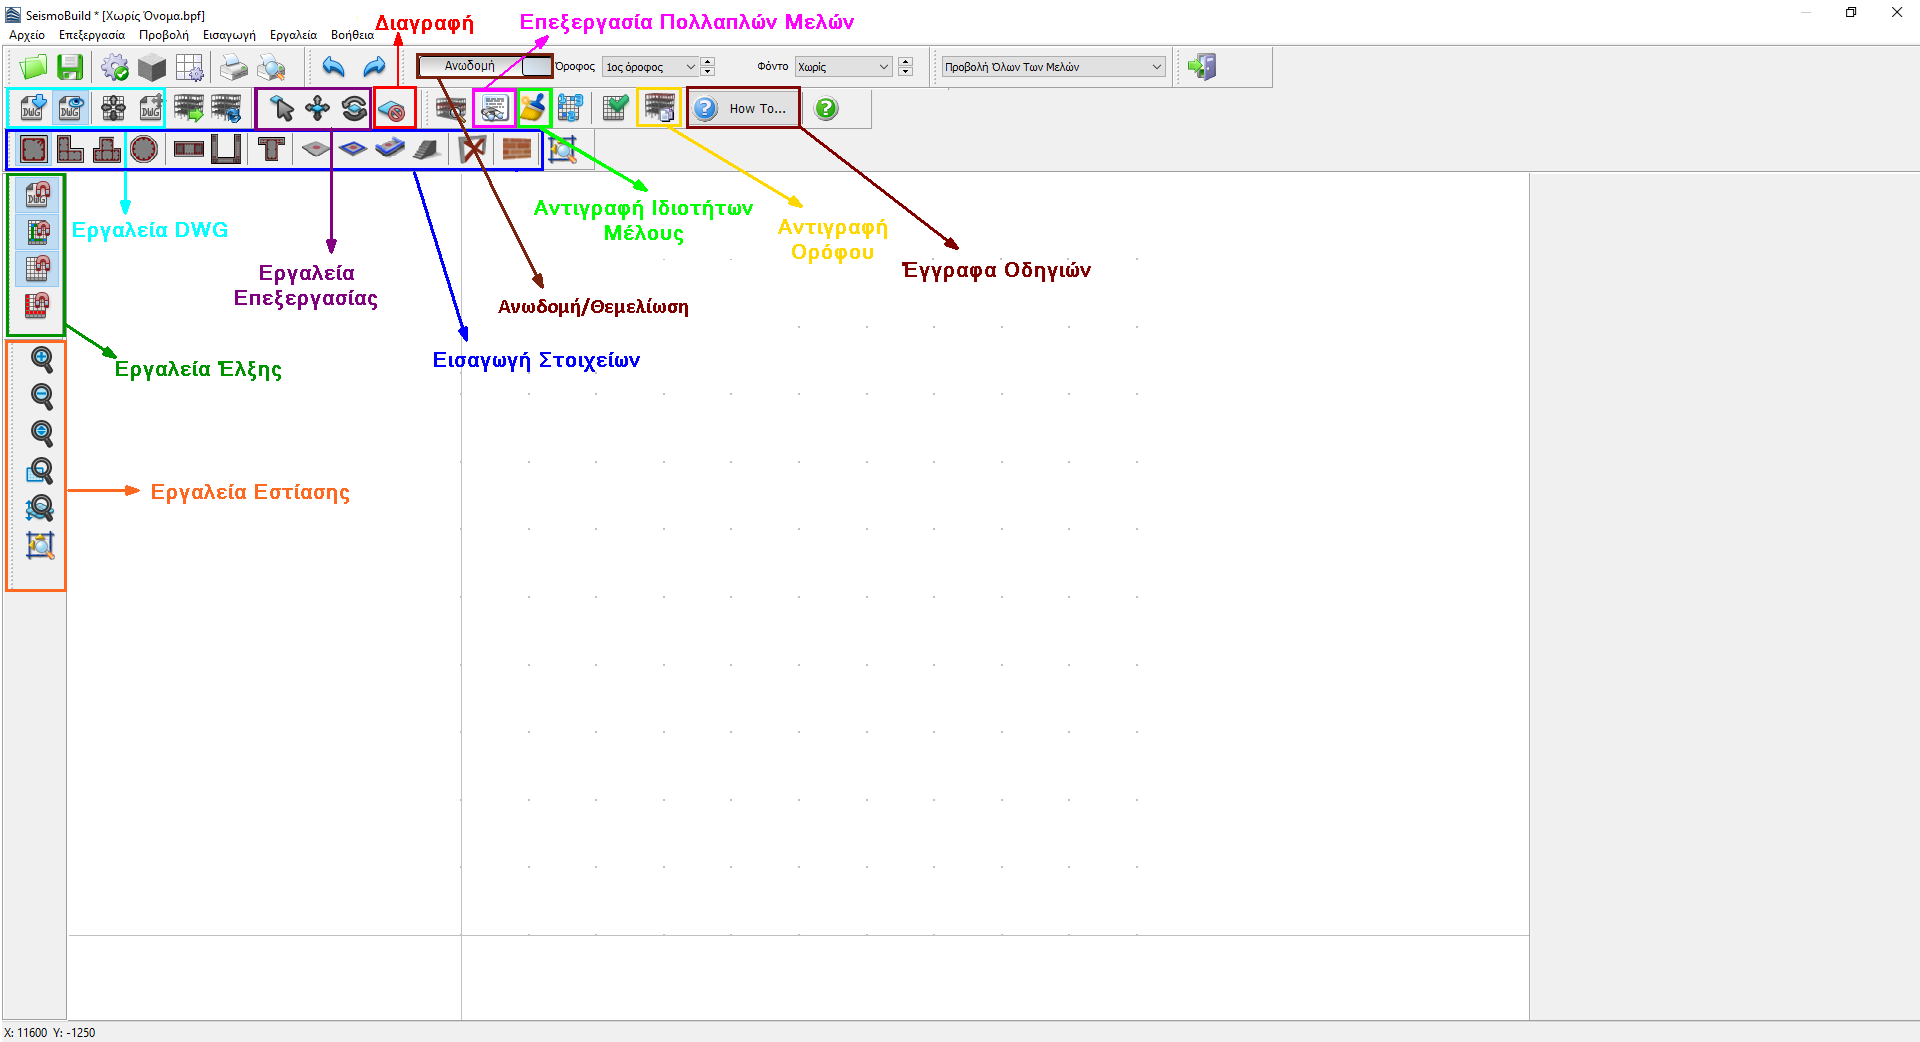Click the copy floor icon
The height and width of the screenshot is (1042, 1920).
659,108
